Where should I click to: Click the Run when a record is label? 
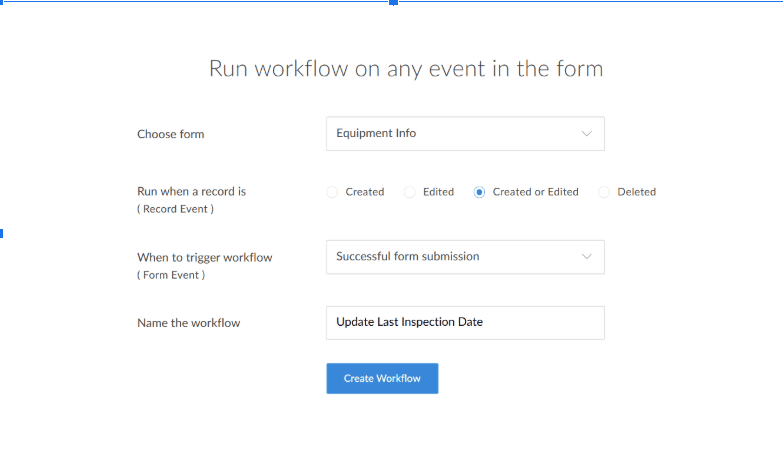pyautogui.click(x=191, y=191)
